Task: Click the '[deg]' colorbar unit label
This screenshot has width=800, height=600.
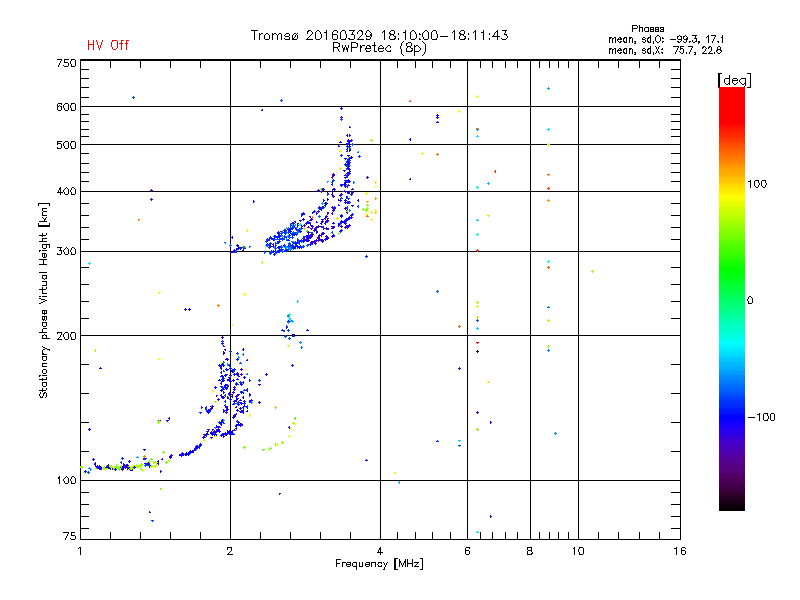Action: (734, 80)
